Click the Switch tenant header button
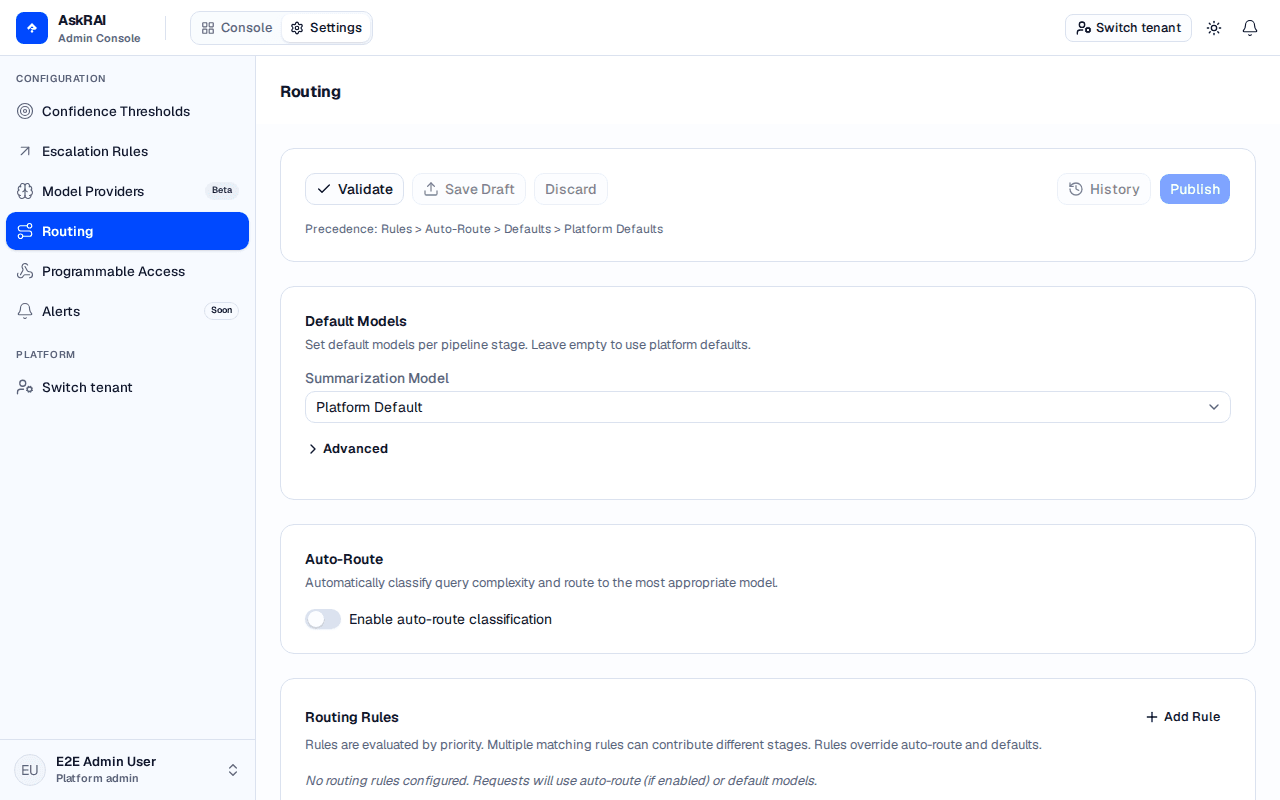Viewport: 1280px width, 800px height. [x=1128, y=28]
